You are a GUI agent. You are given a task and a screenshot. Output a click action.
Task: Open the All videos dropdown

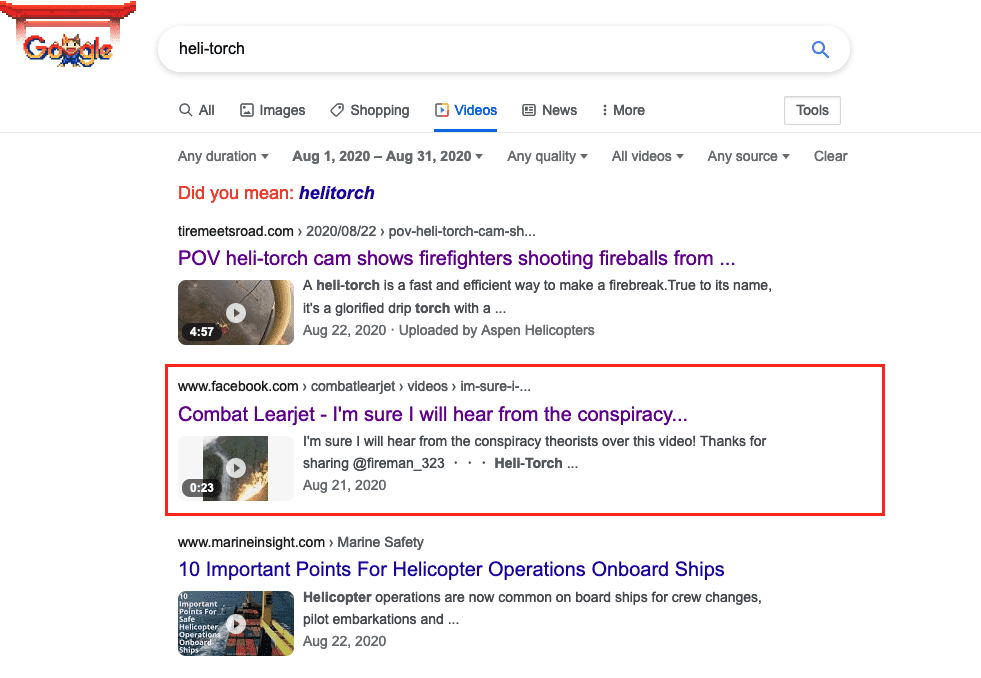coord(648,156)
